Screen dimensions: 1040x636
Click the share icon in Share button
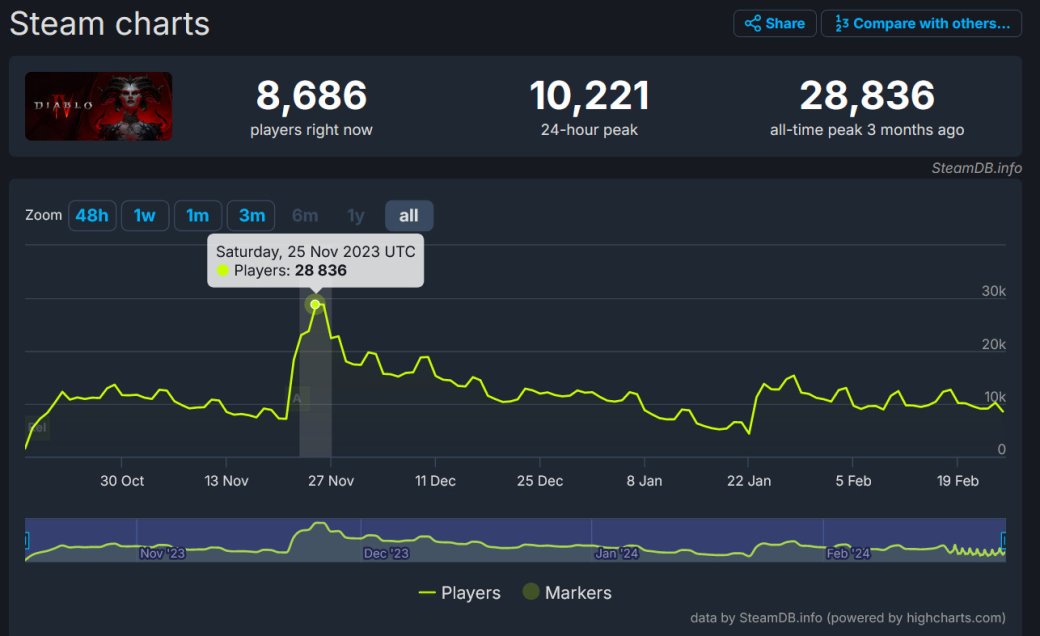753,24
